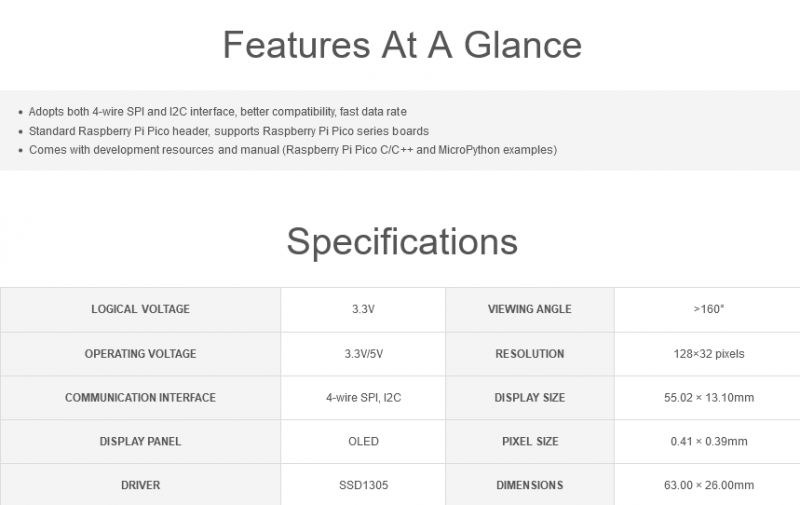Select the DRIVER label cell
This screenshot has width=800, height=505.
[140, 485]
